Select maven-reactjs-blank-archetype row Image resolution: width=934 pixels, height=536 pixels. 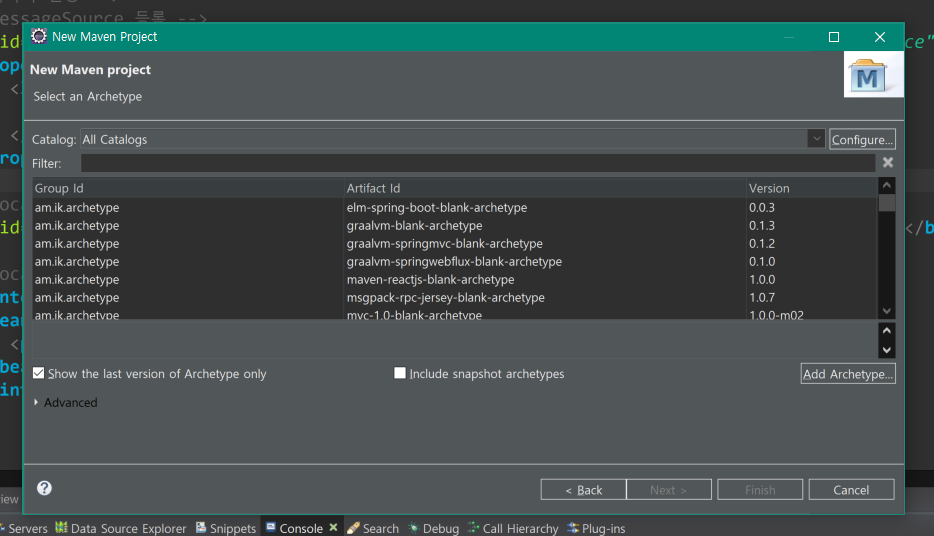[454, 279]
